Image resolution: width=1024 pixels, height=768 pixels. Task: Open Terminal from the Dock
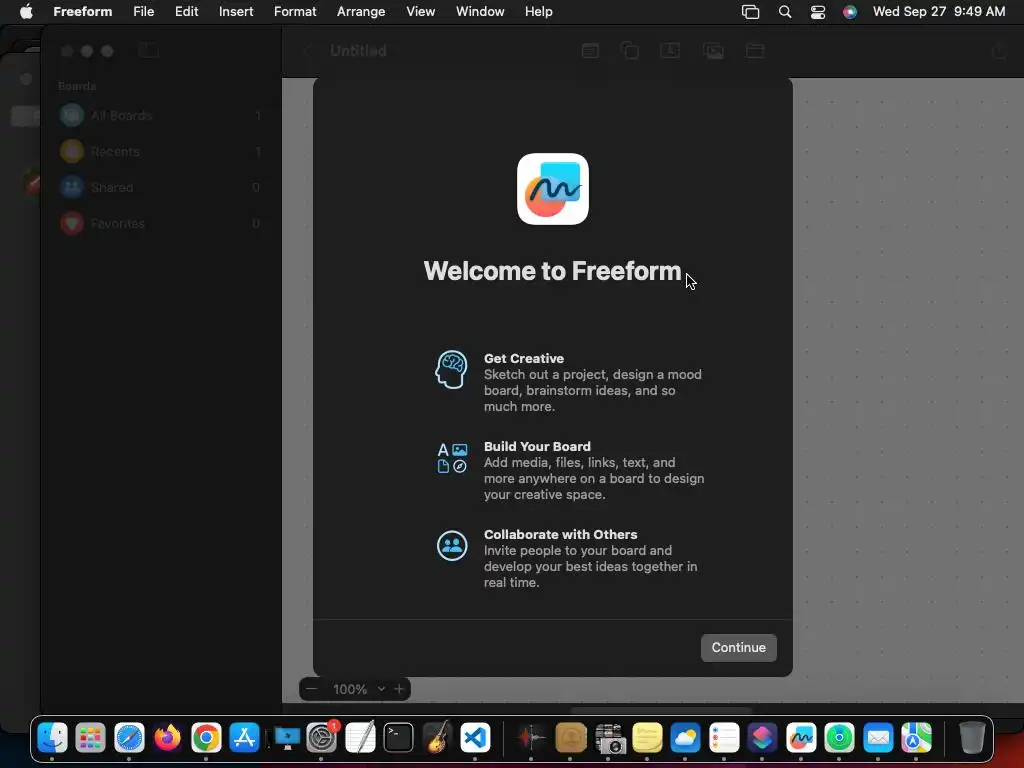tap(398, 738)
